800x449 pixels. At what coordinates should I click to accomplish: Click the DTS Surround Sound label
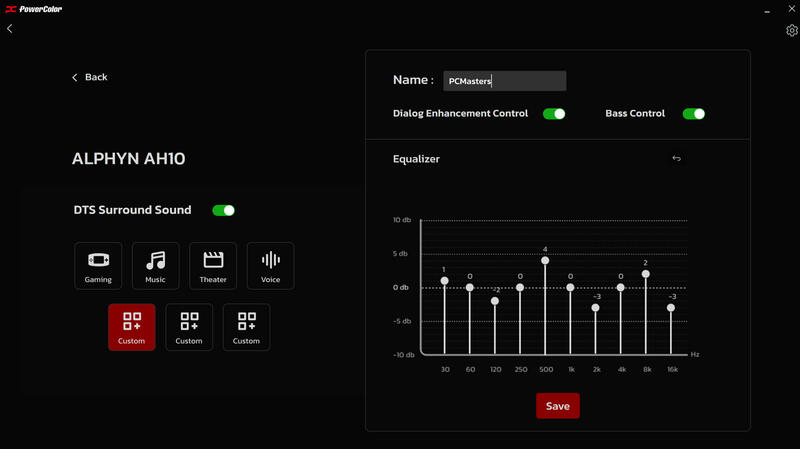[x=133, y=210]
